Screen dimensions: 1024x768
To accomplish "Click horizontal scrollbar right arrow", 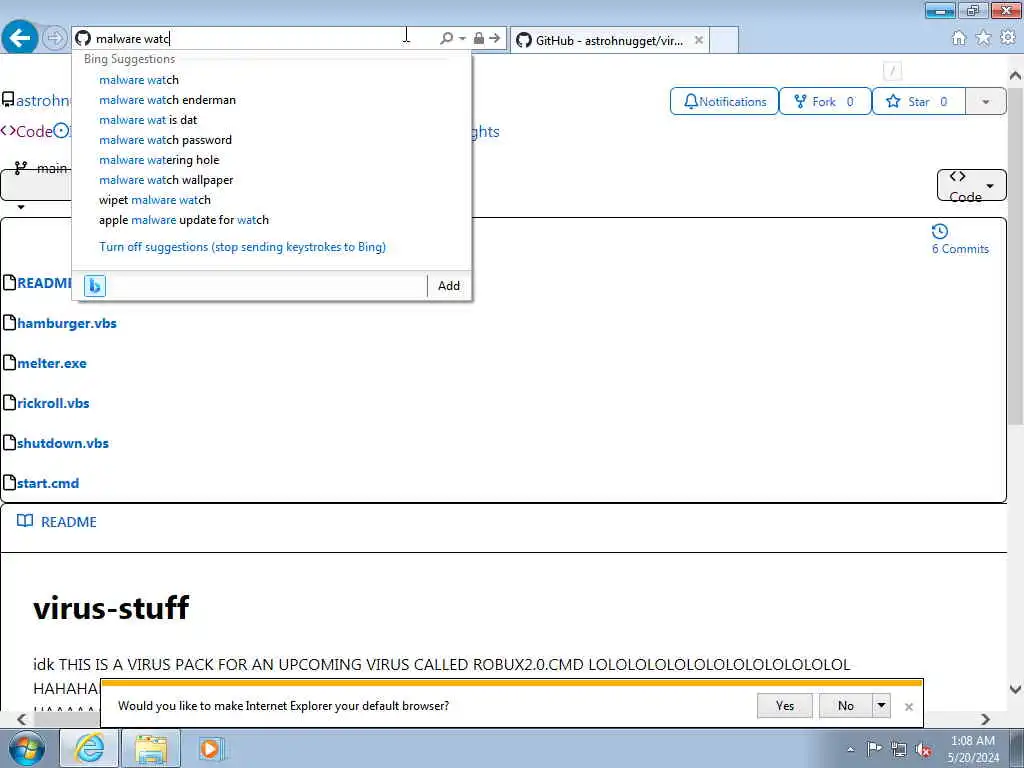I will (985, 720).
